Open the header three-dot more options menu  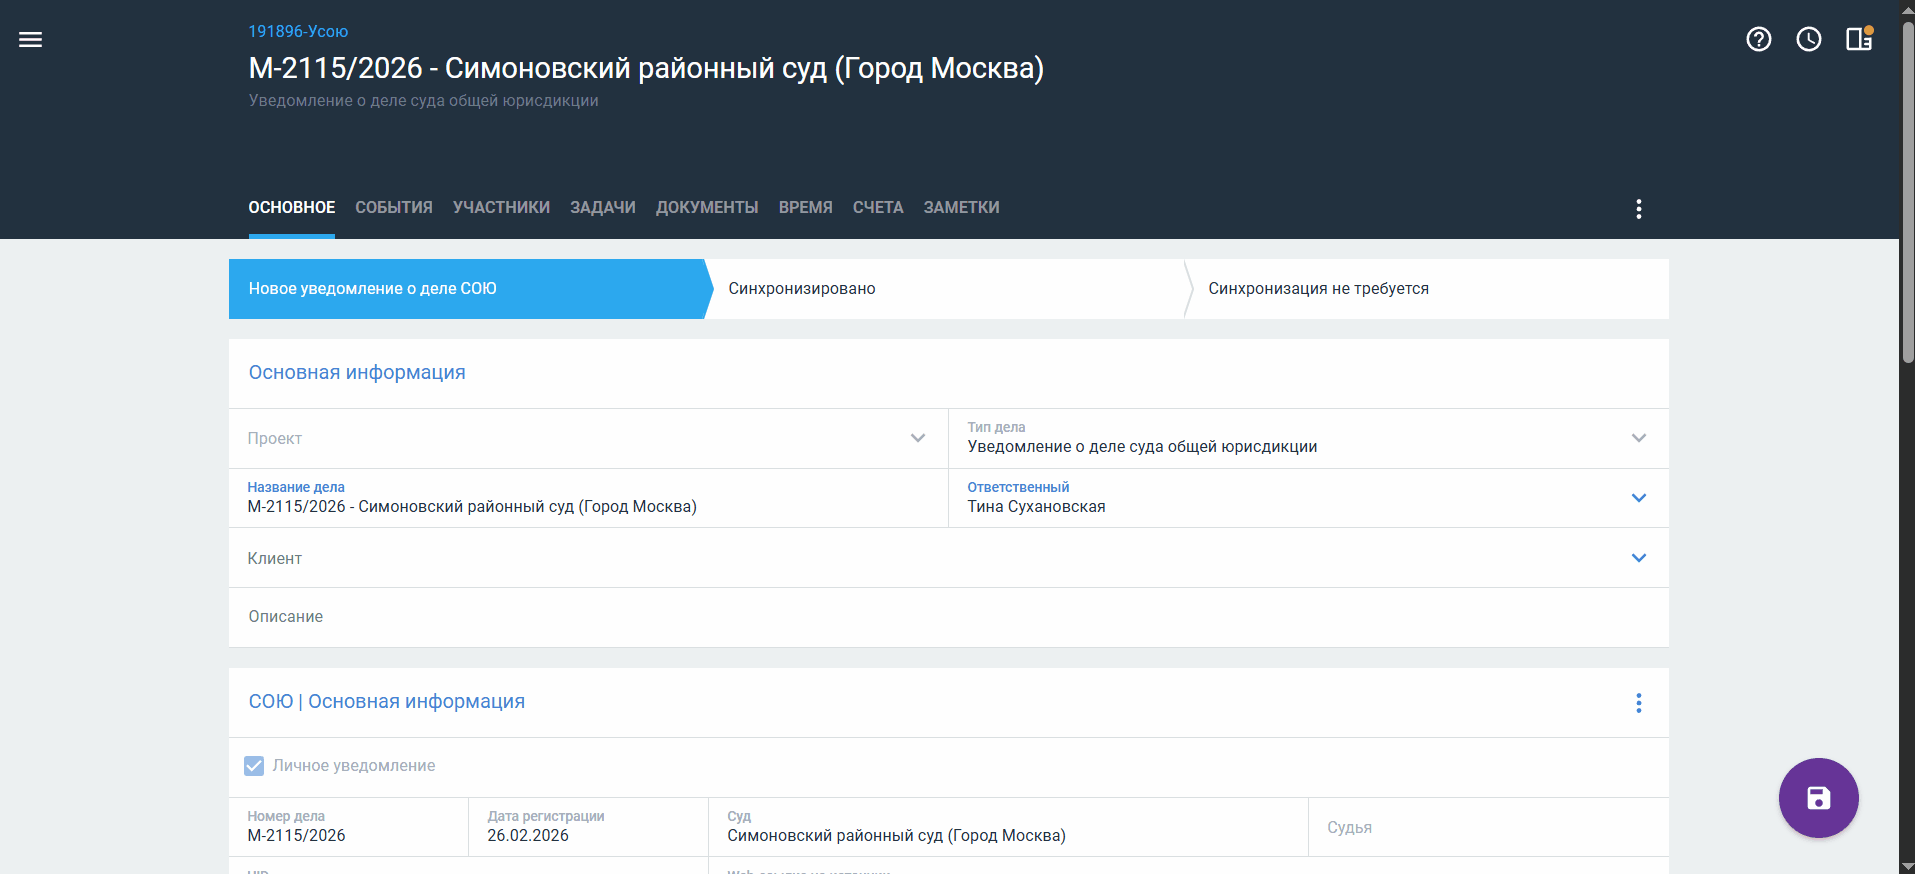(1638, 208)
